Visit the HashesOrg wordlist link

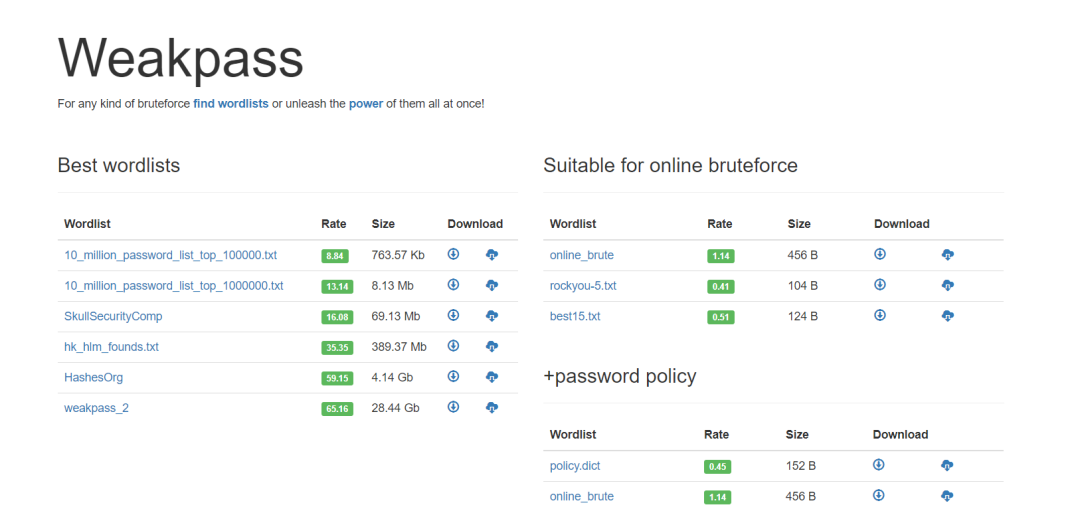(94, 378)
